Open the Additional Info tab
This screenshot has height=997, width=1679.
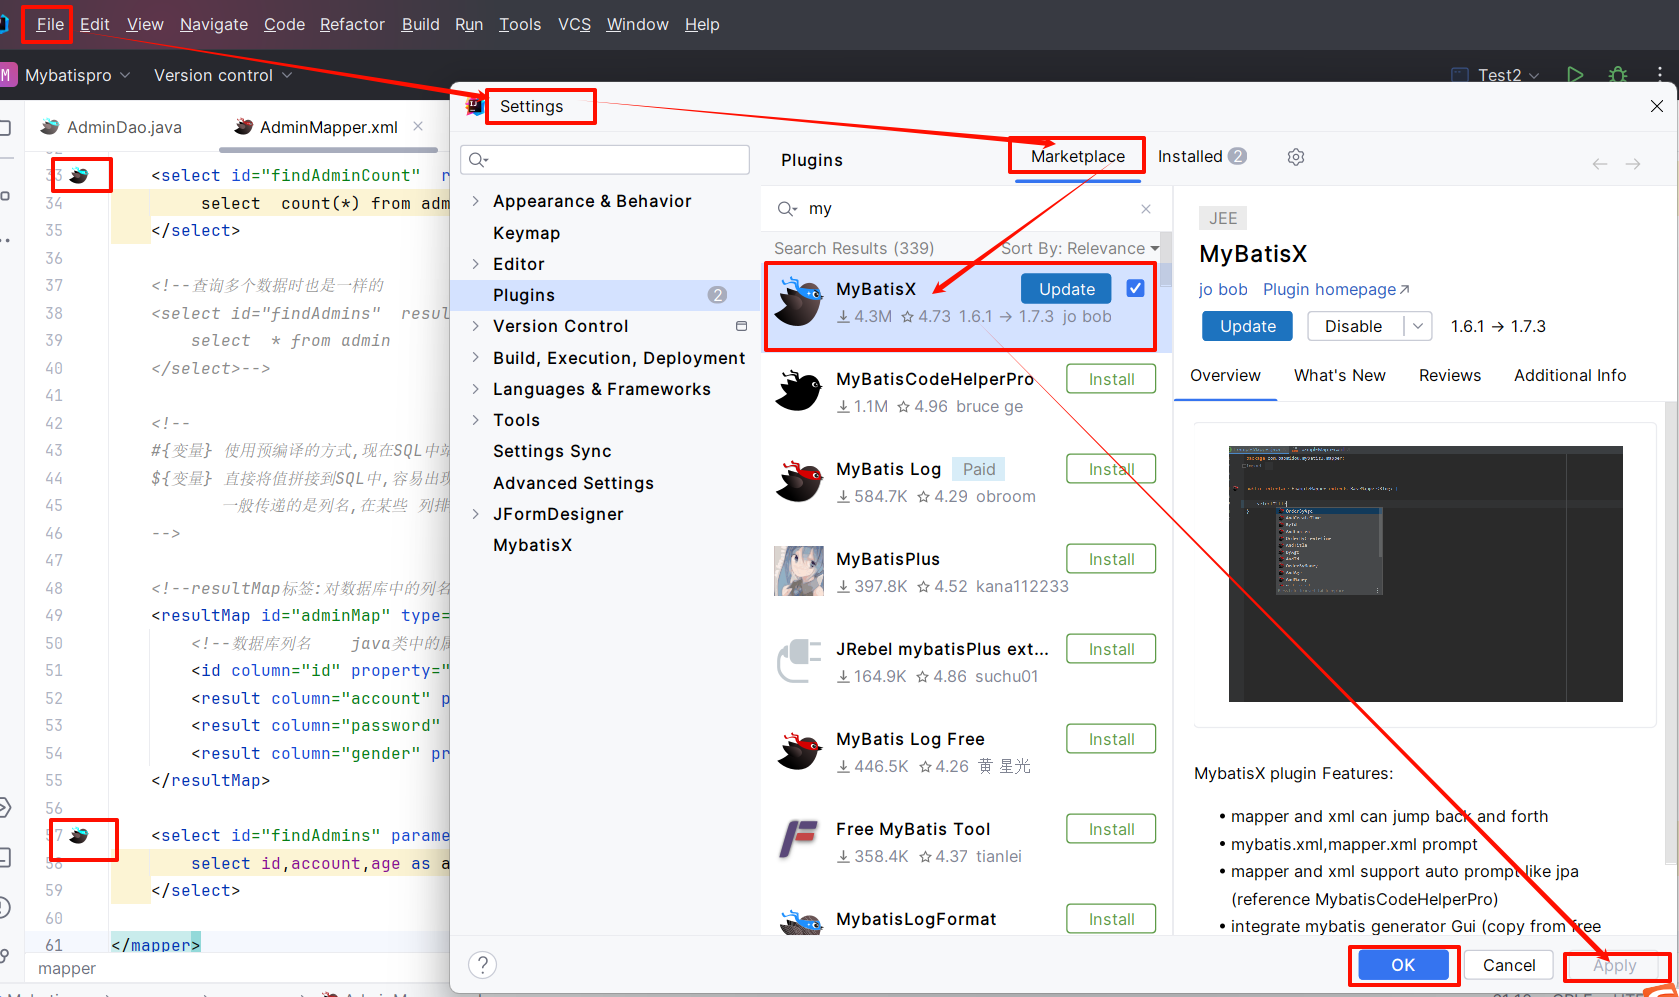click(1569, 375)
